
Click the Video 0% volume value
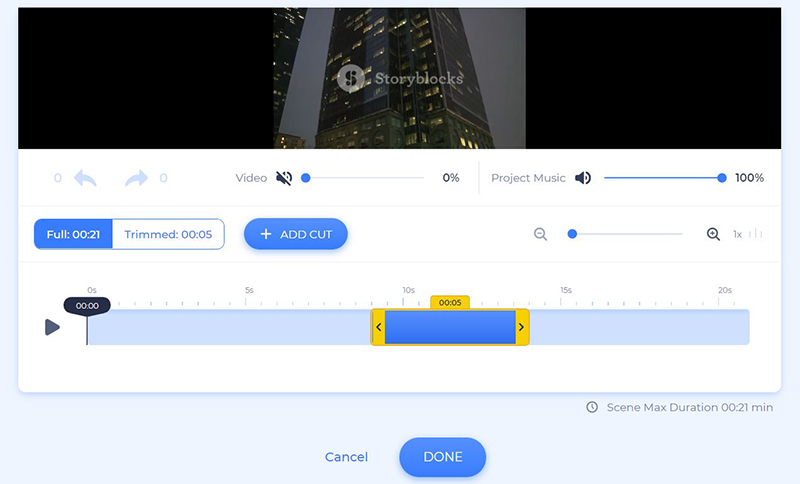(451, 178)
